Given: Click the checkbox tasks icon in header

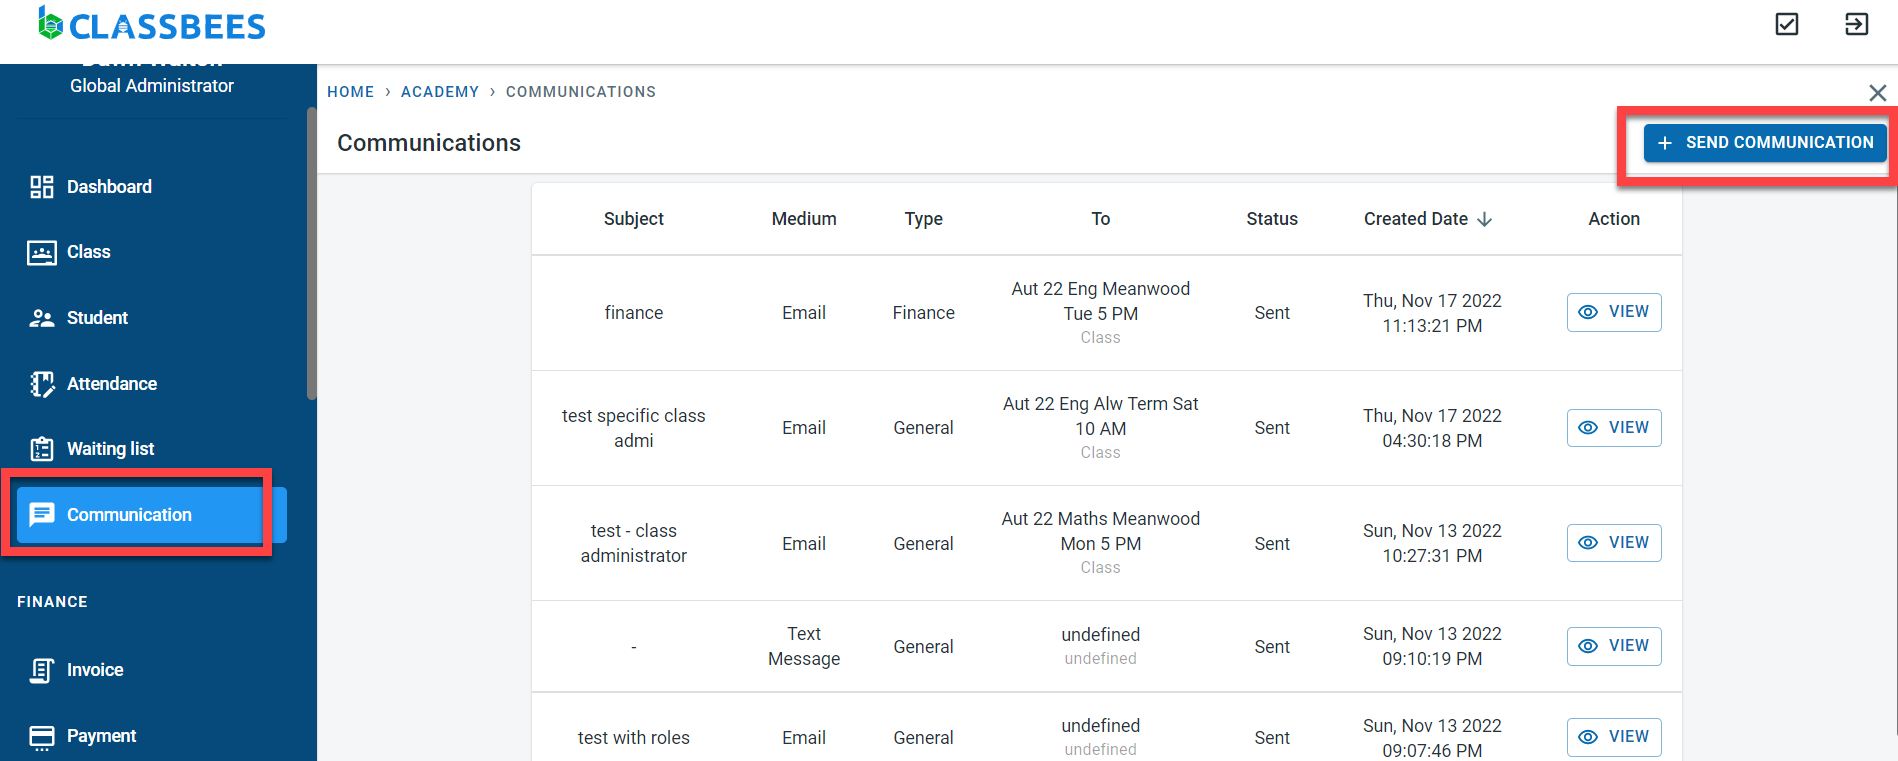Looking at the screenshot, I should click(1787, 24).
